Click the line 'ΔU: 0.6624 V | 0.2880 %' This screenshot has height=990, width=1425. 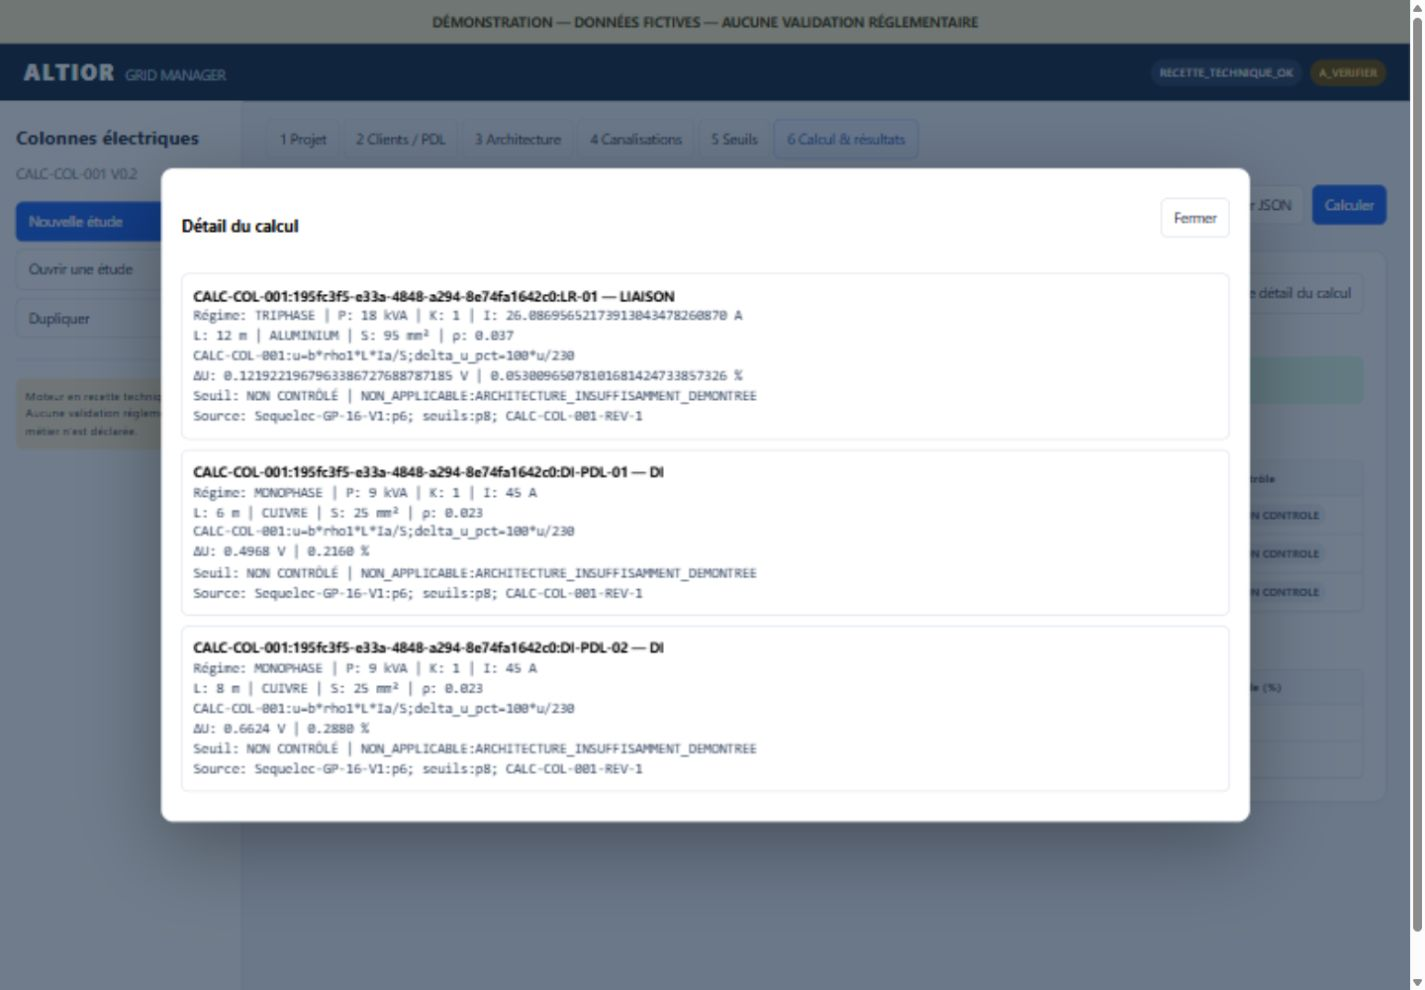point(281,728)
